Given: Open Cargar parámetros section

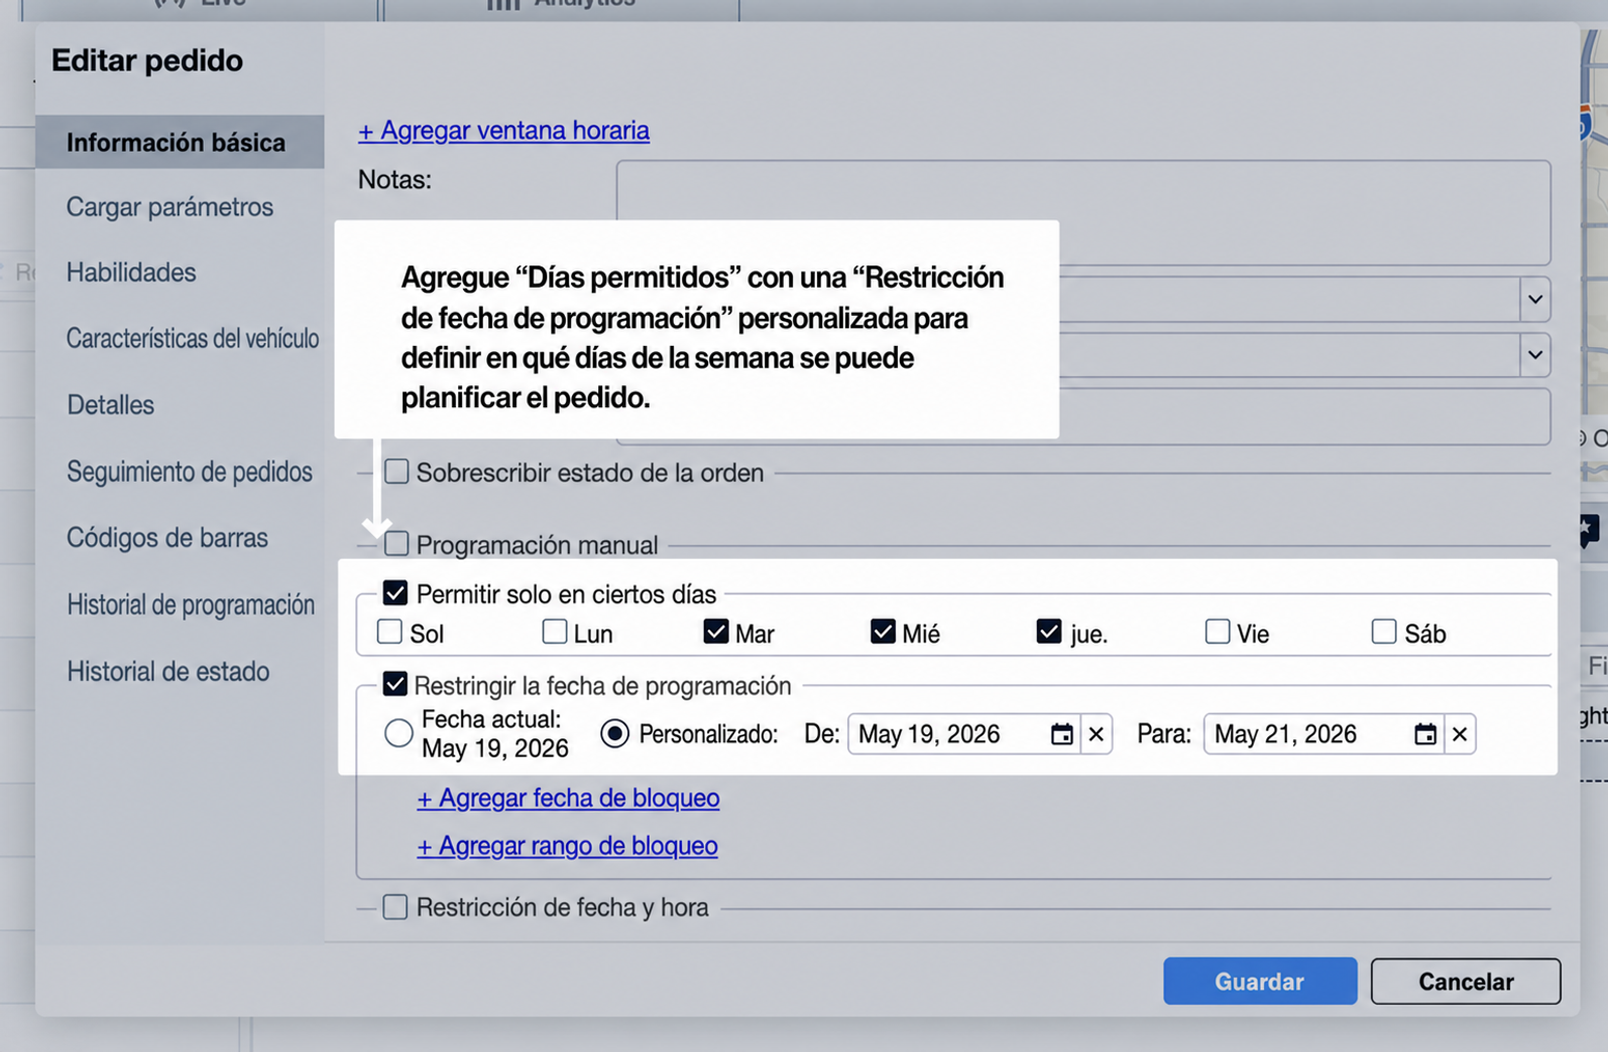Looking at the screenshot, I should [170, 207].
